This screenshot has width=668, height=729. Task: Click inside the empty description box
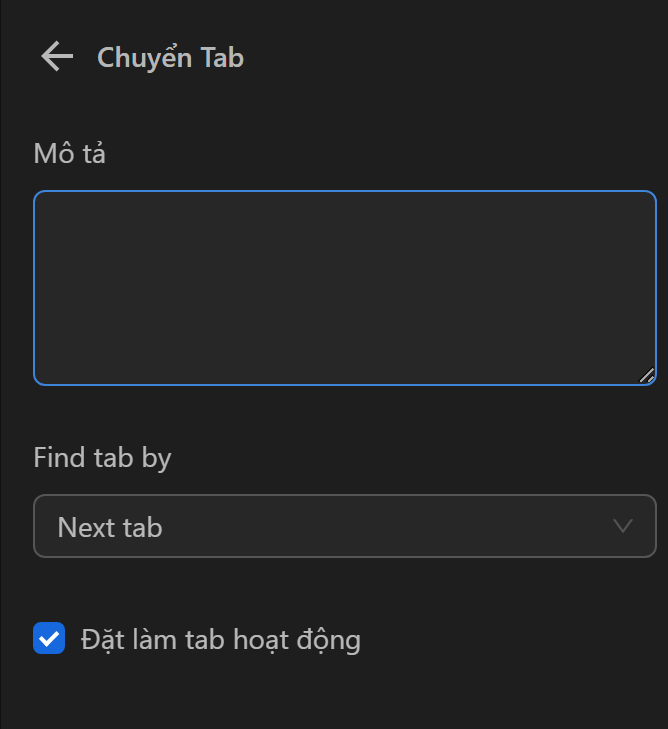tap(344, 288)
